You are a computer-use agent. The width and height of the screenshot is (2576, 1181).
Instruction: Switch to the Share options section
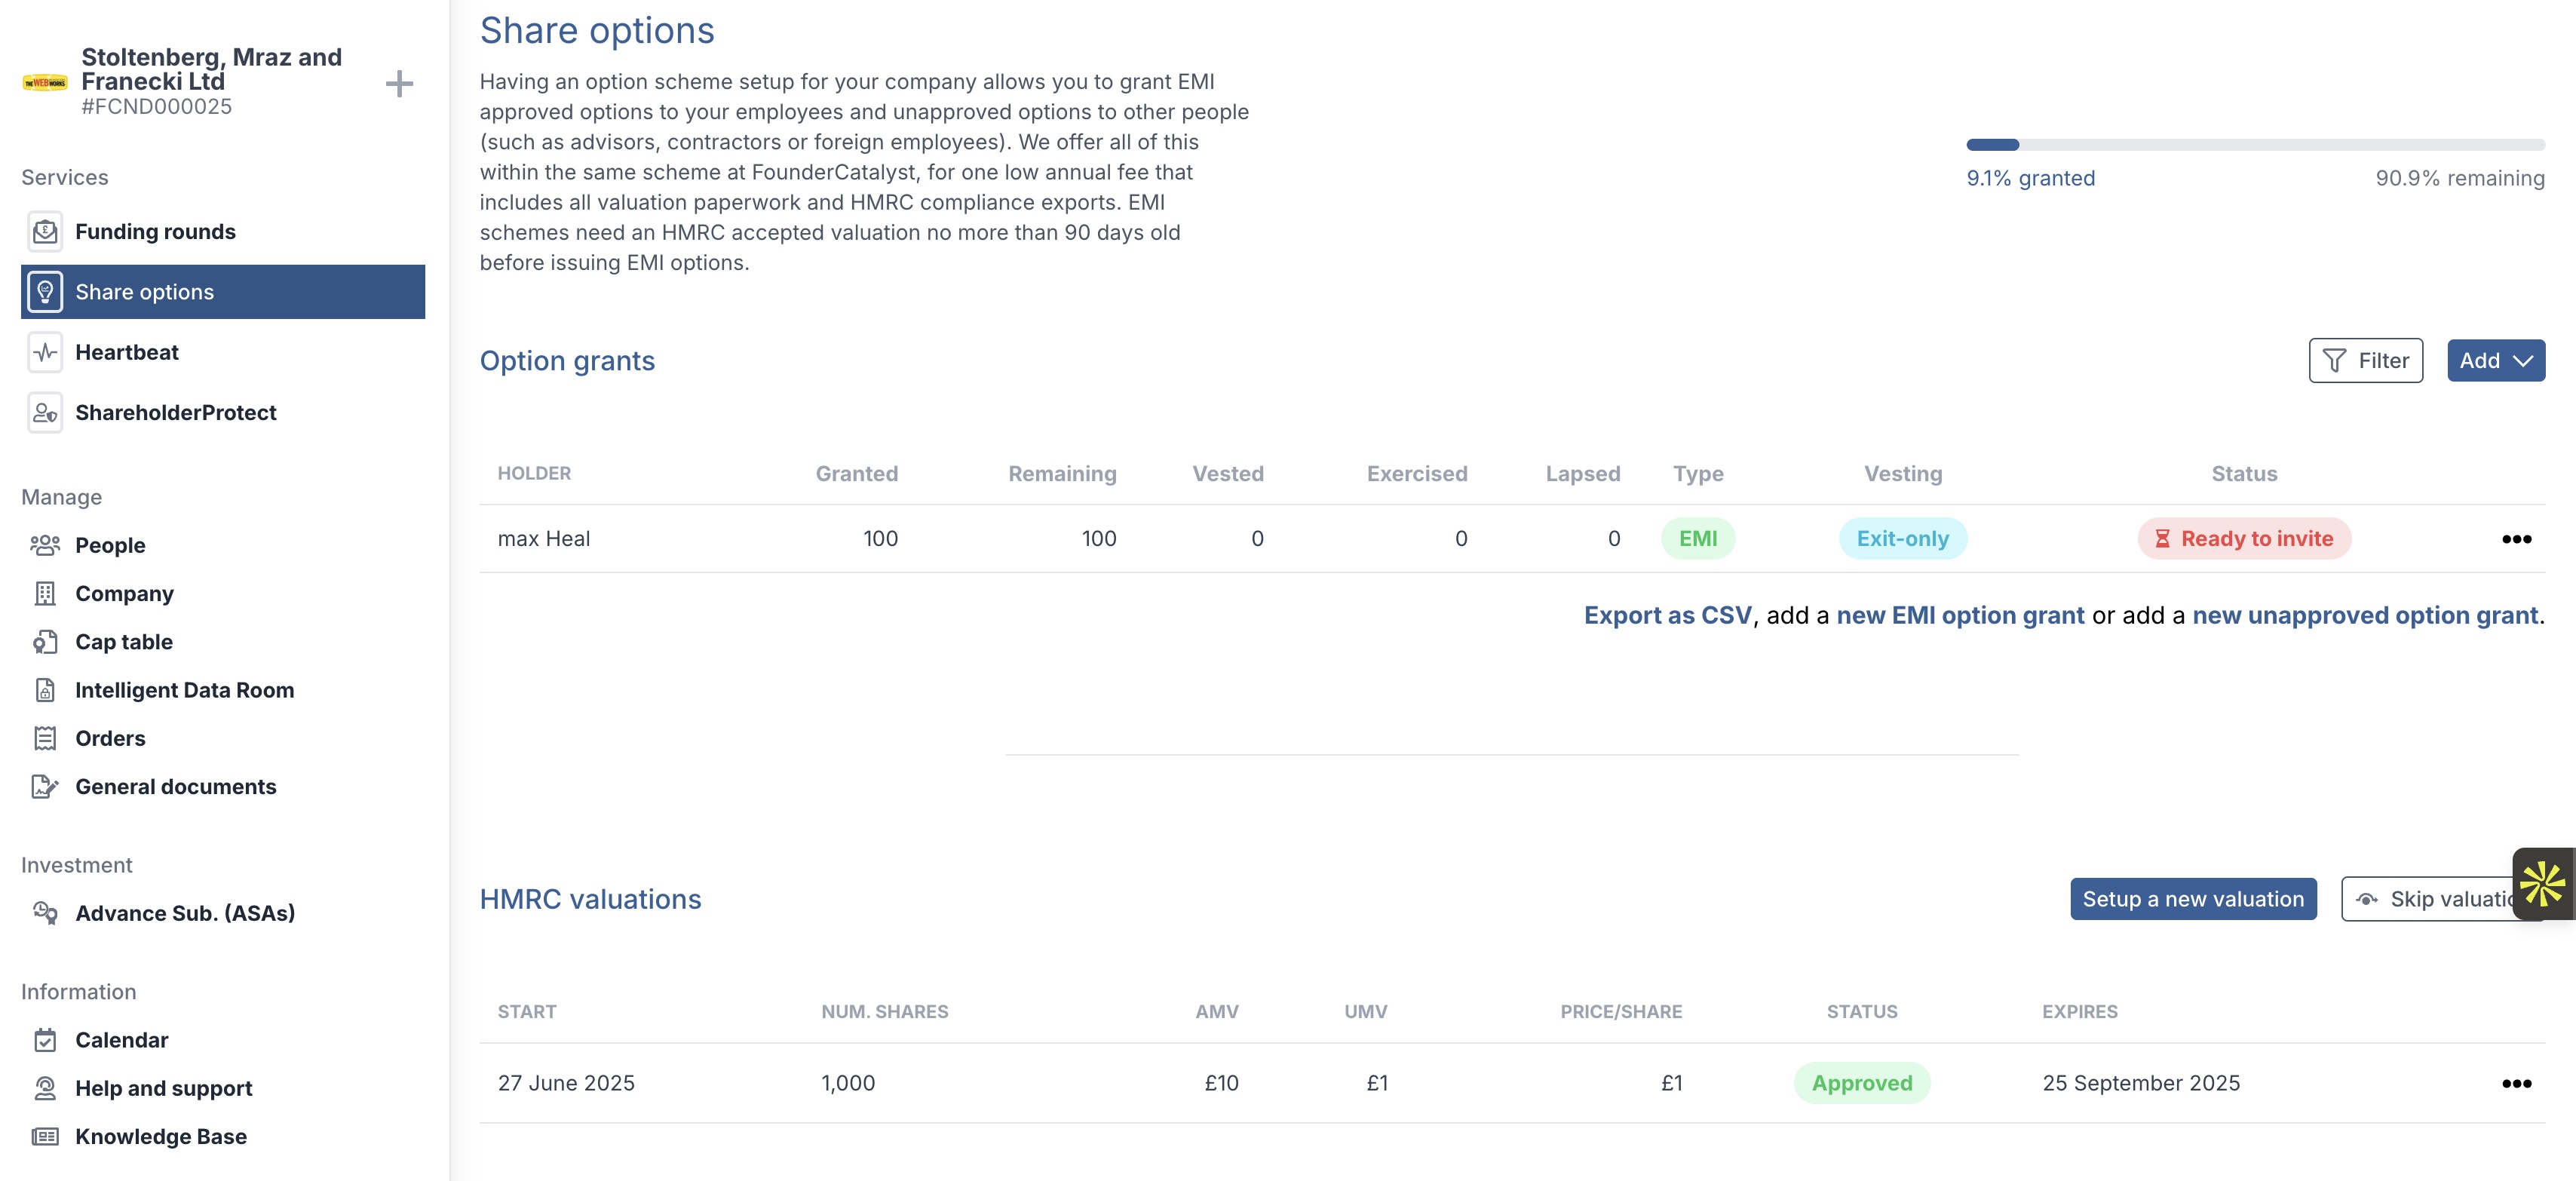143,291
